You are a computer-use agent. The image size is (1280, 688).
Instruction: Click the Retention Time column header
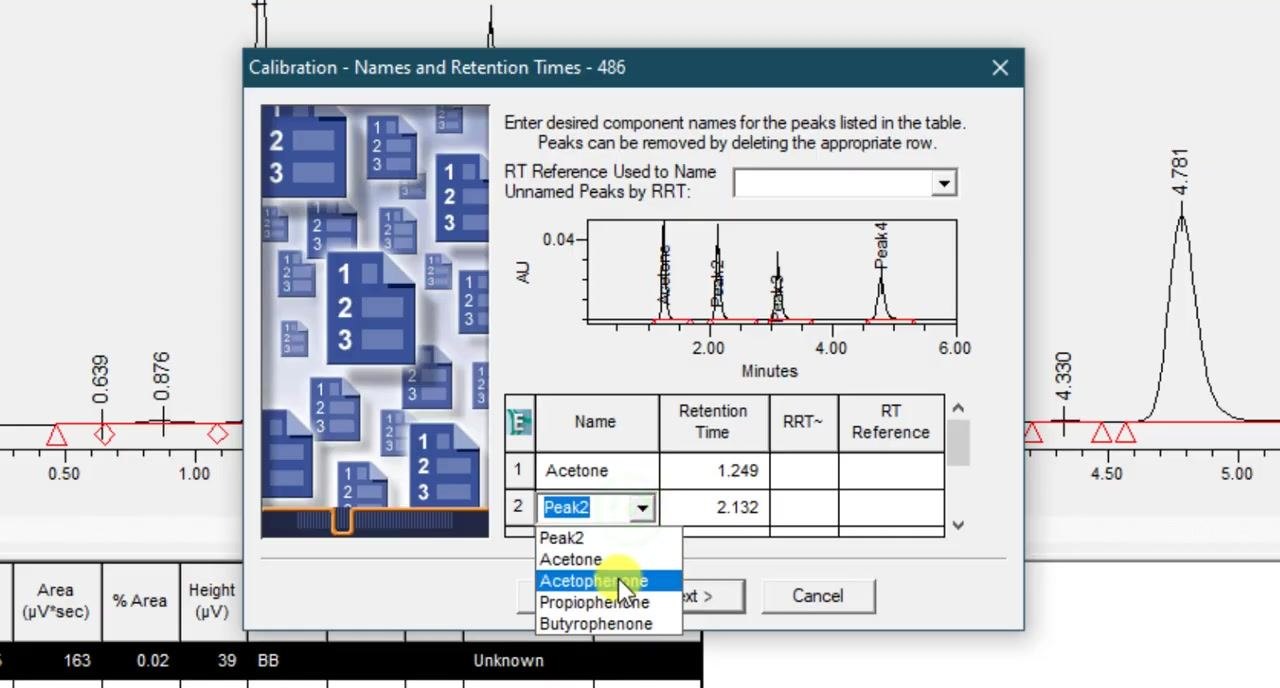[x=714, y=422]
